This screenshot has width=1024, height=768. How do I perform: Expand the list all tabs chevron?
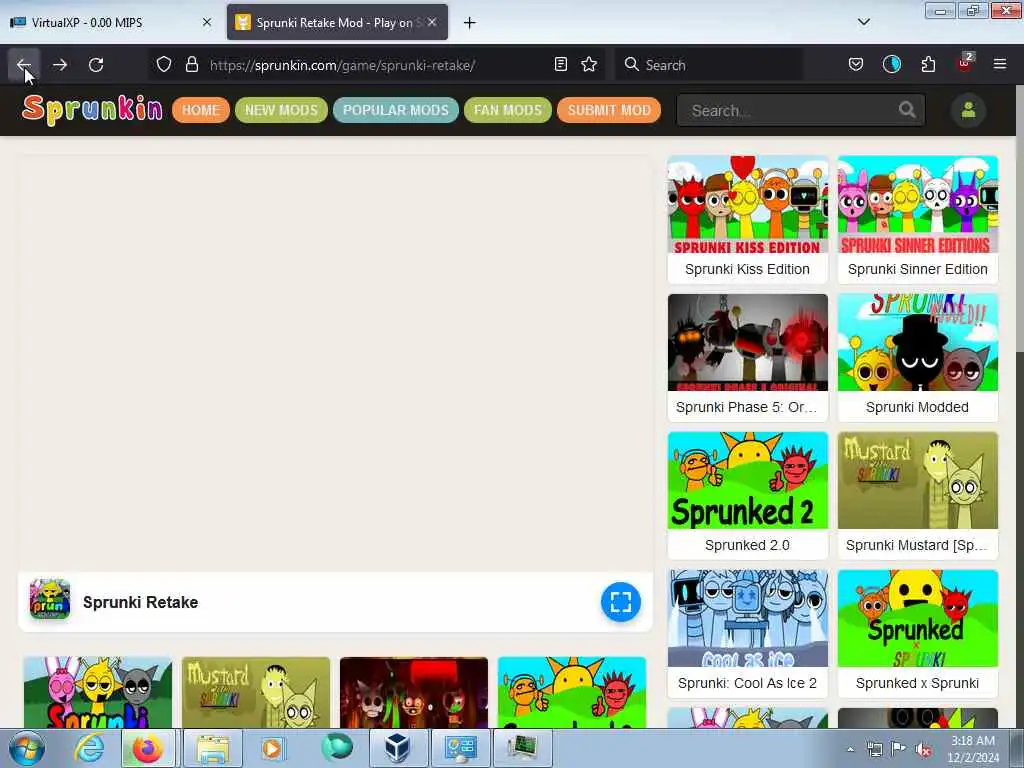tap(863, 22)
